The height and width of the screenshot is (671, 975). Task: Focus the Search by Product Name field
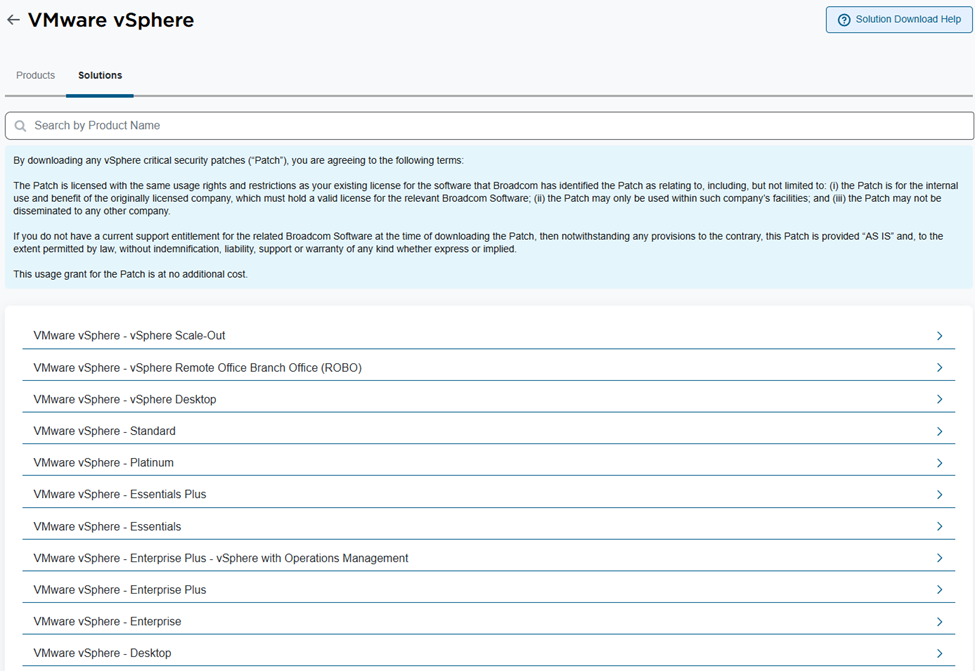490,126
